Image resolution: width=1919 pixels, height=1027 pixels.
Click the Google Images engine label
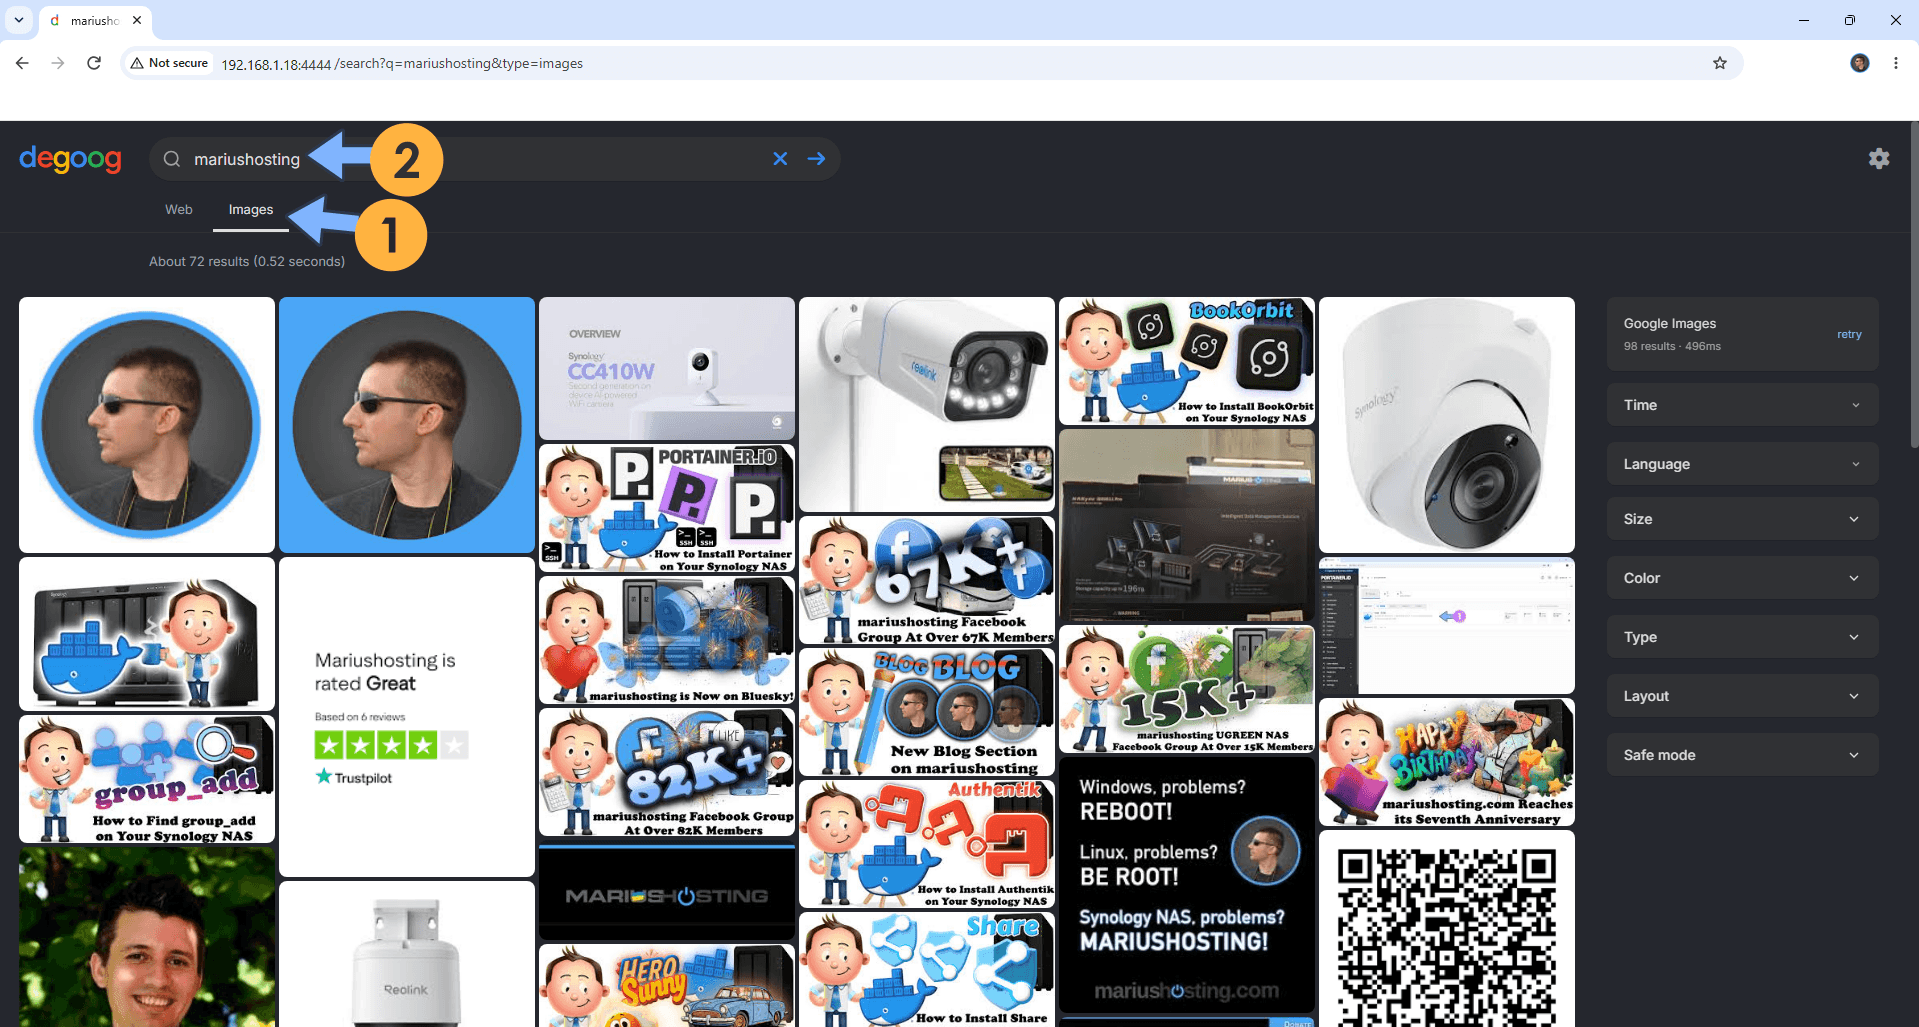coord(1670,323)
